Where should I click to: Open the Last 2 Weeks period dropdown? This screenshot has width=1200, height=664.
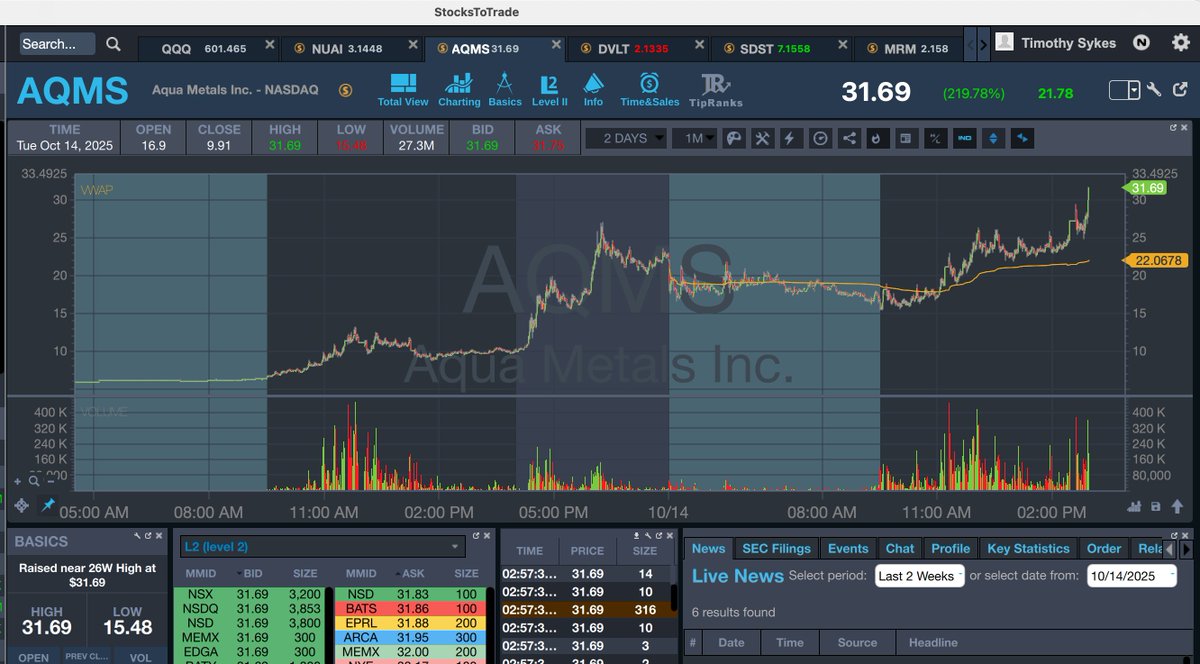(x=919, y=575)
